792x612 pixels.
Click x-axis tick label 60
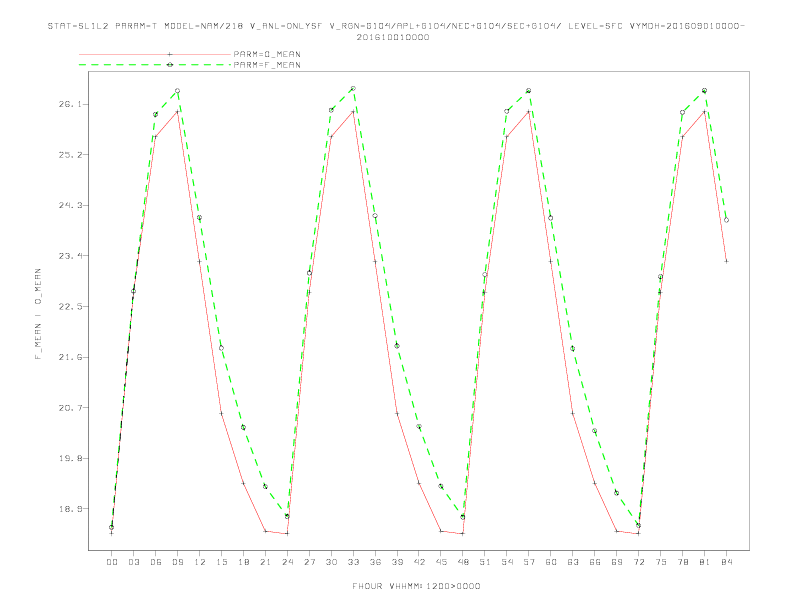(x=551, y=562)
